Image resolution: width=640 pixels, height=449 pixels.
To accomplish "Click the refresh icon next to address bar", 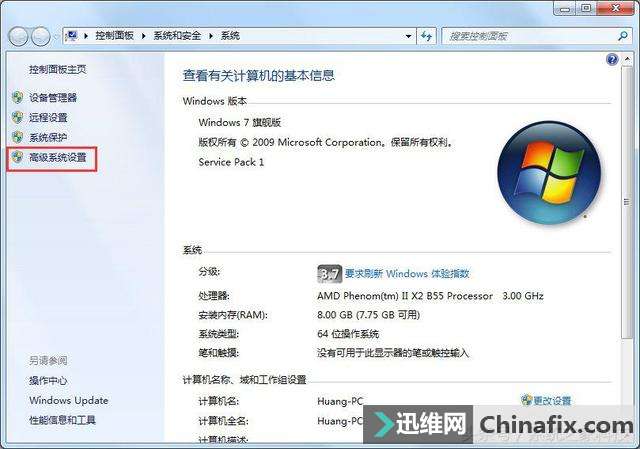I will click(x=427, y=36).
